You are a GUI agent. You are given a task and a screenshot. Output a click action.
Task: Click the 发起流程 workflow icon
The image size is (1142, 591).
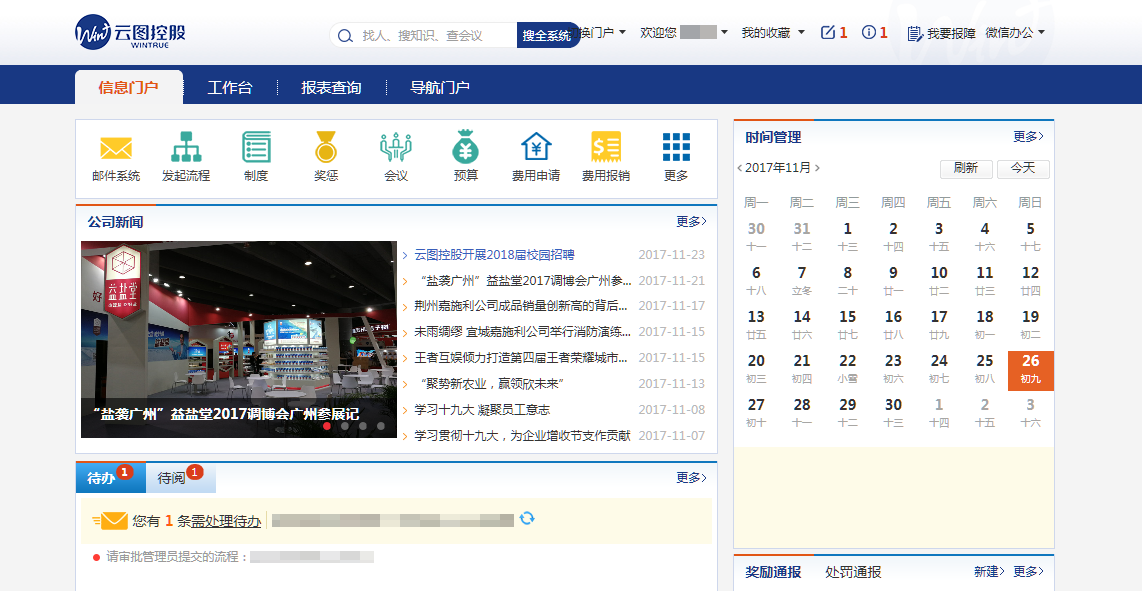(186, 148)
